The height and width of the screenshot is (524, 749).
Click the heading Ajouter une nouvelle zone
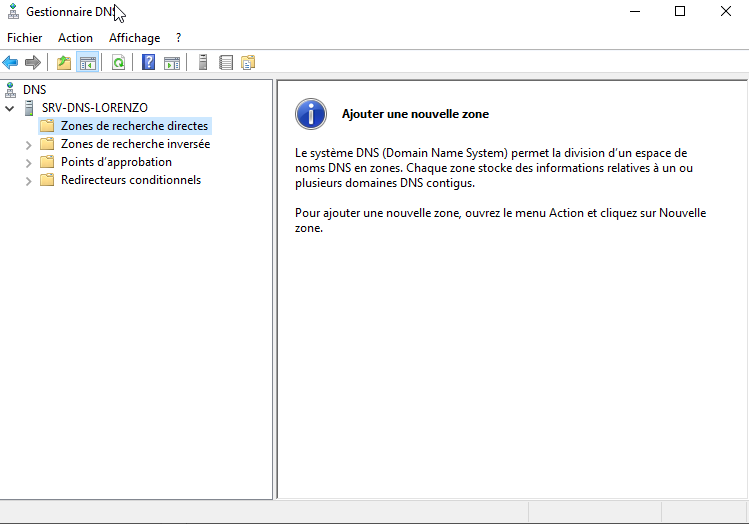click(x=415, y=114)
